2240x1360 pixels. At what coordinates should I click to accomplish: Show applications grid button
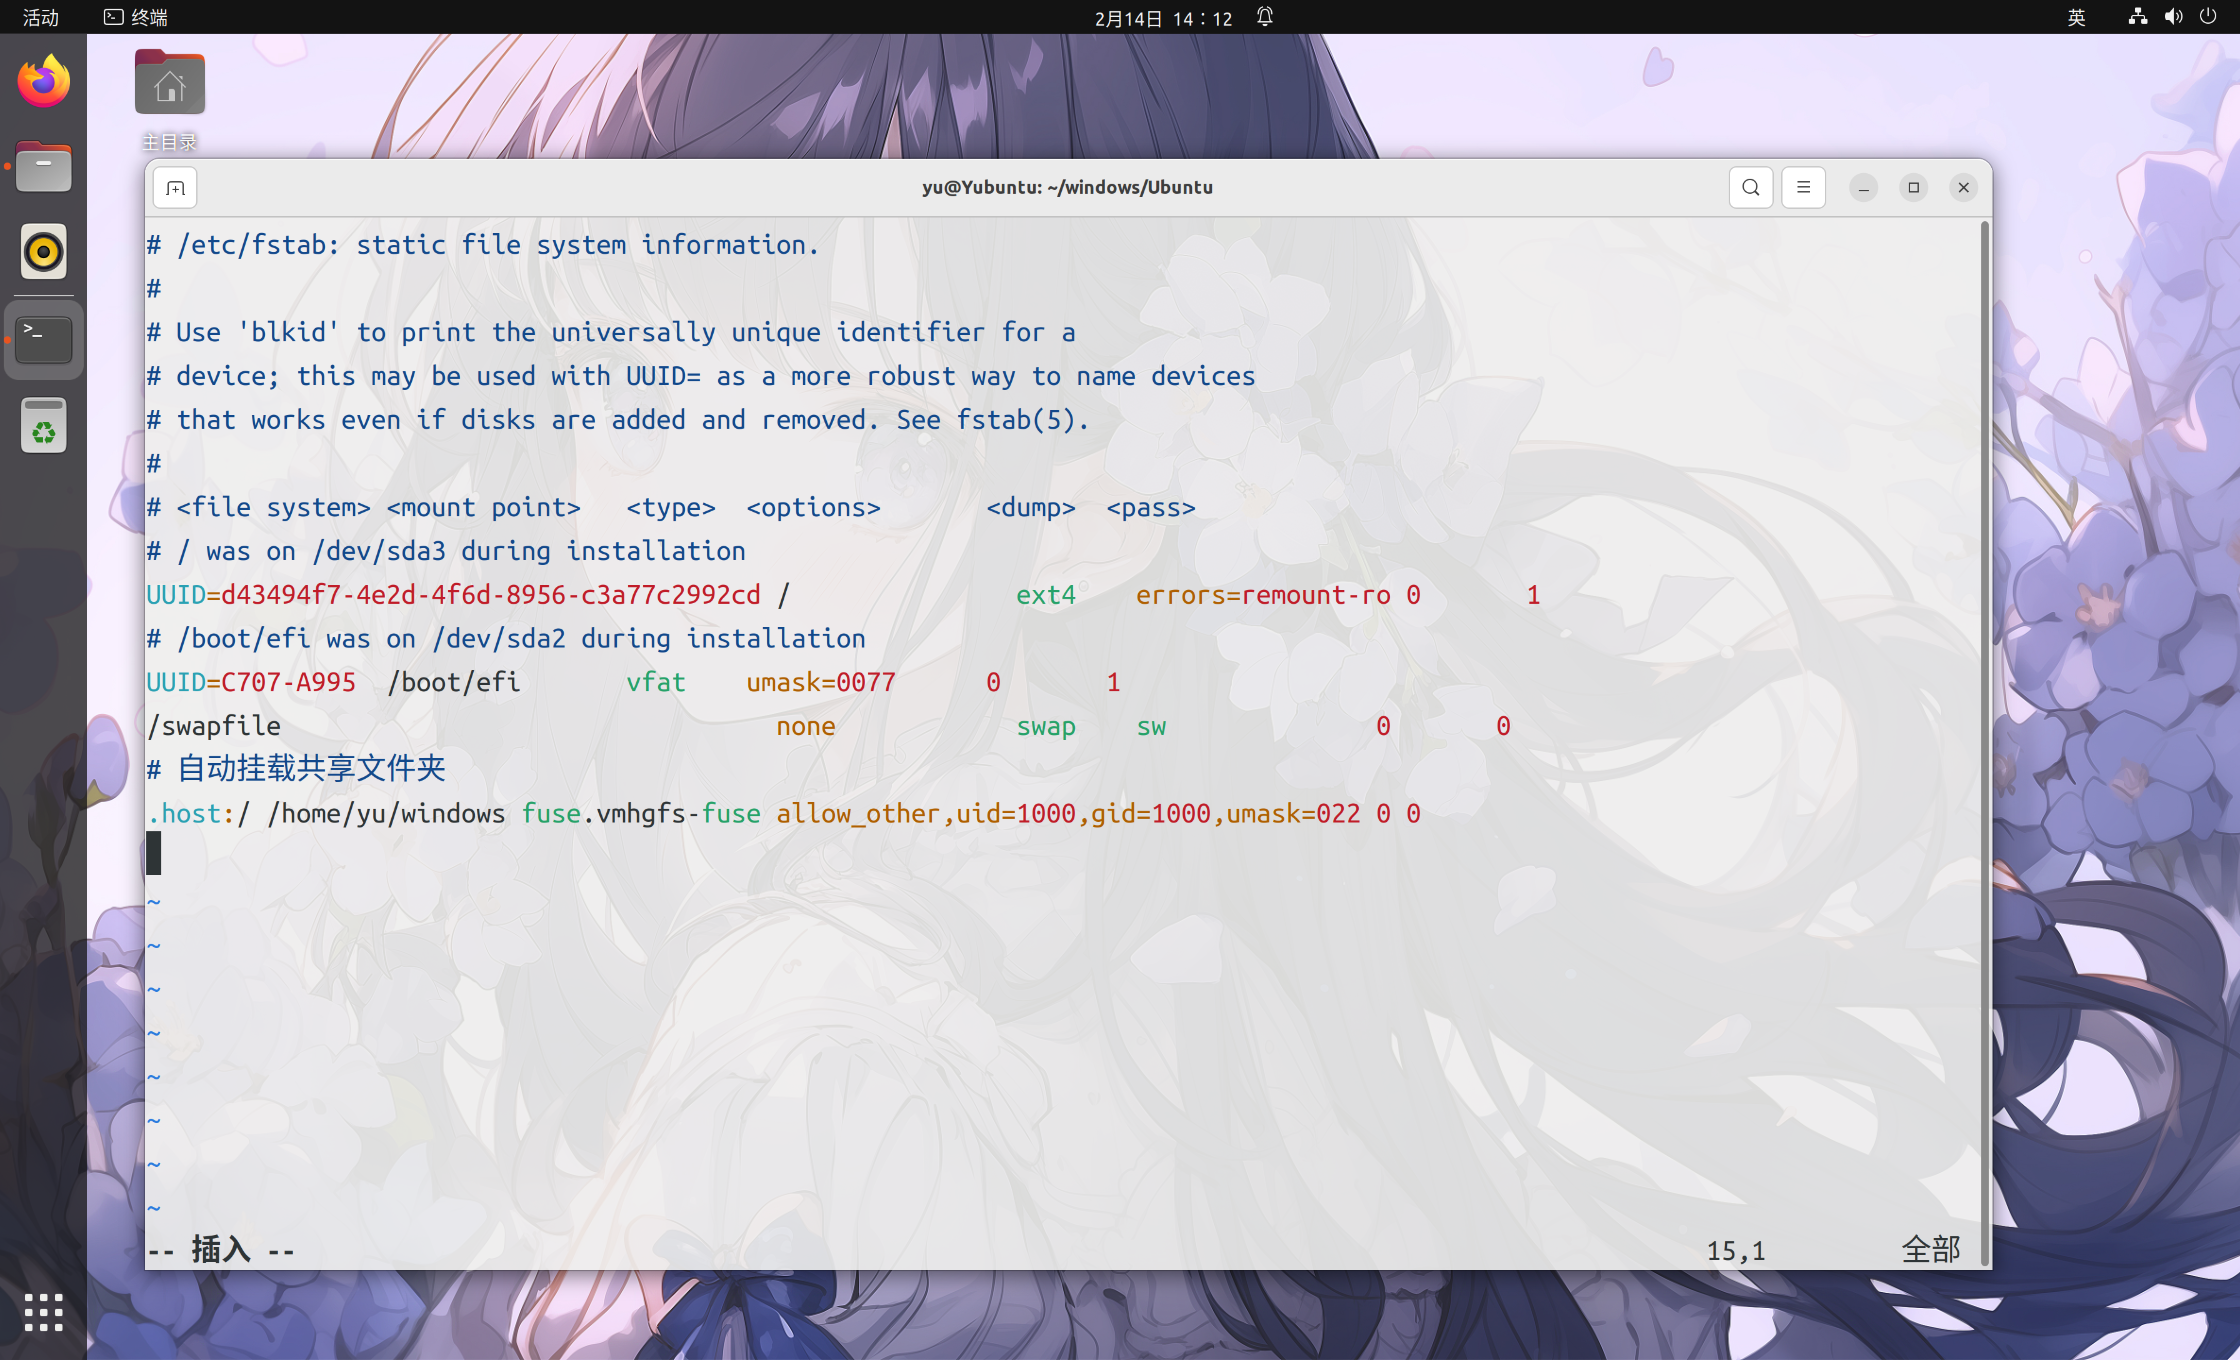[44, 1312]
